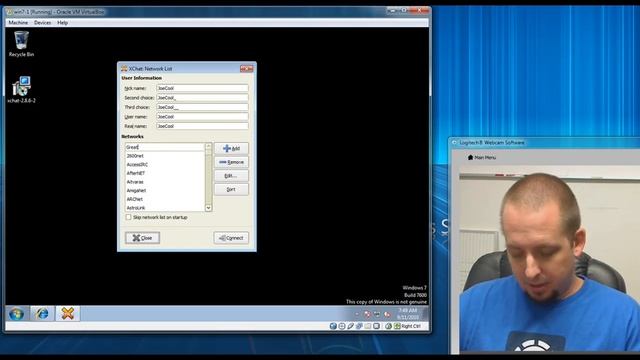The height and width of the screenshot is (360, 640).
Task: Open the Machine menu in VirtualBox
Action: point(18,22)
